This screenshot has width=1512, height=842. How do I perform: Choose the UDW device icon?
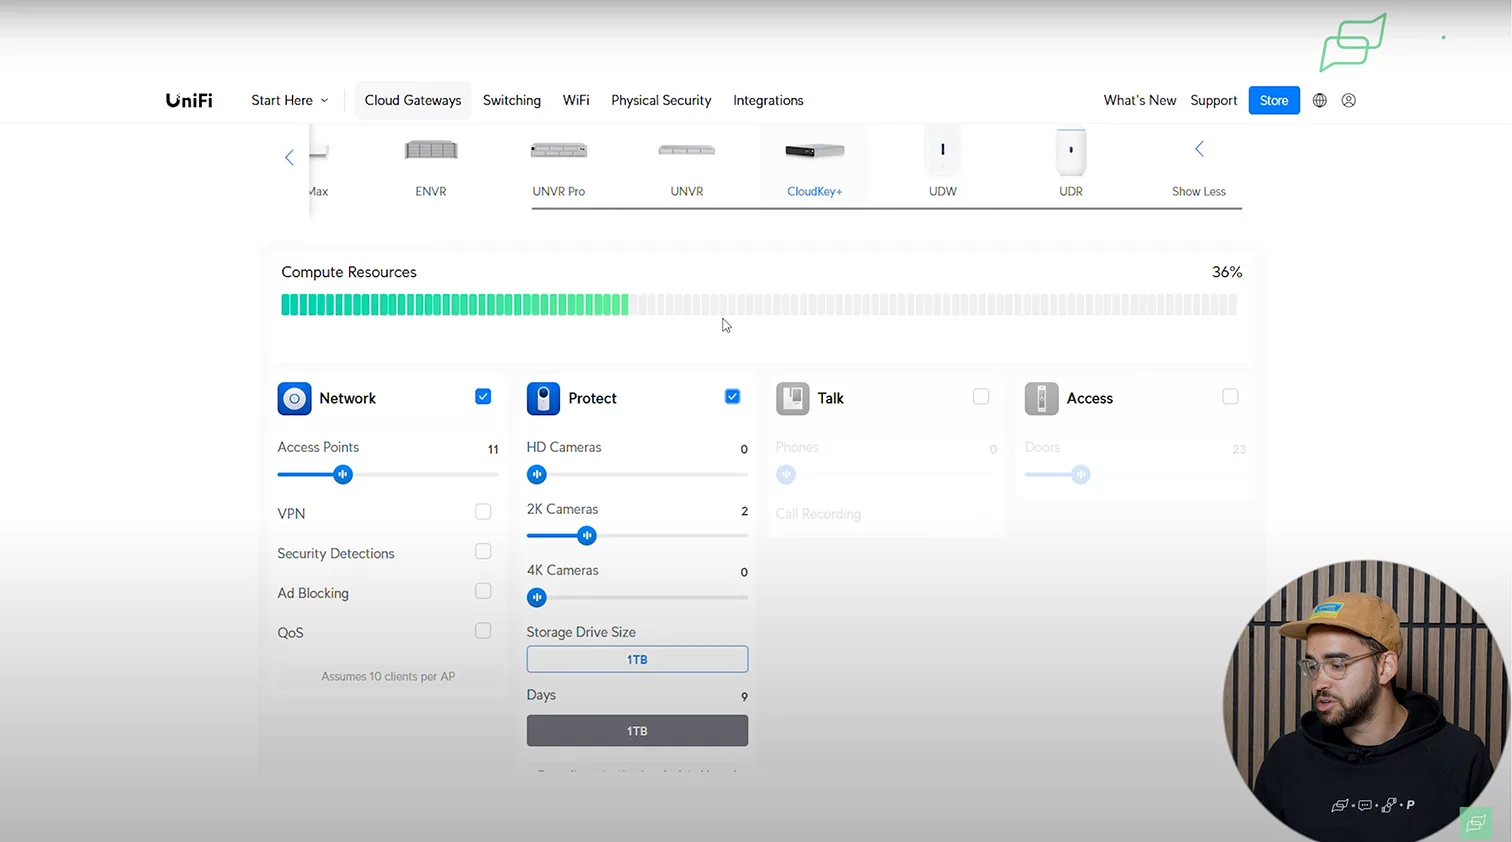coord(942,151)
